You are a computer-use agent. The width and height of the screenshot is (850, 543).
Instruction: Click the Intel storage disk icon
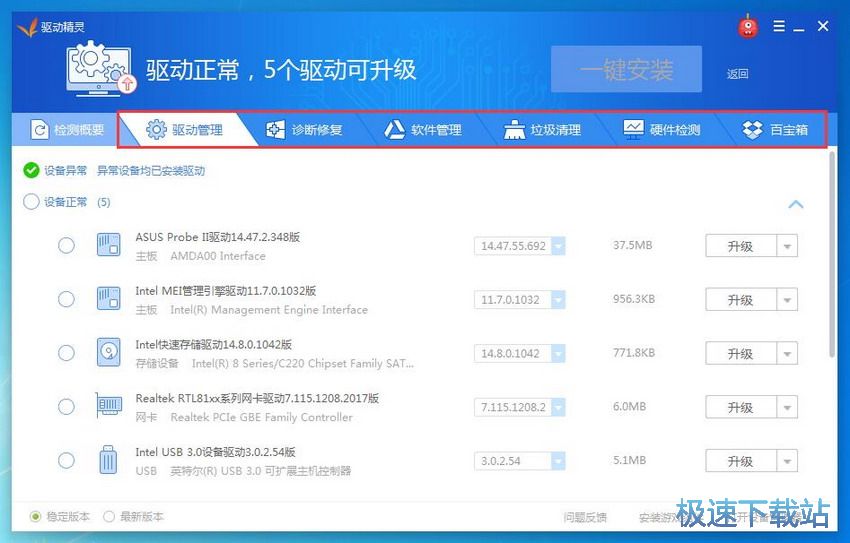click(108, 352)
